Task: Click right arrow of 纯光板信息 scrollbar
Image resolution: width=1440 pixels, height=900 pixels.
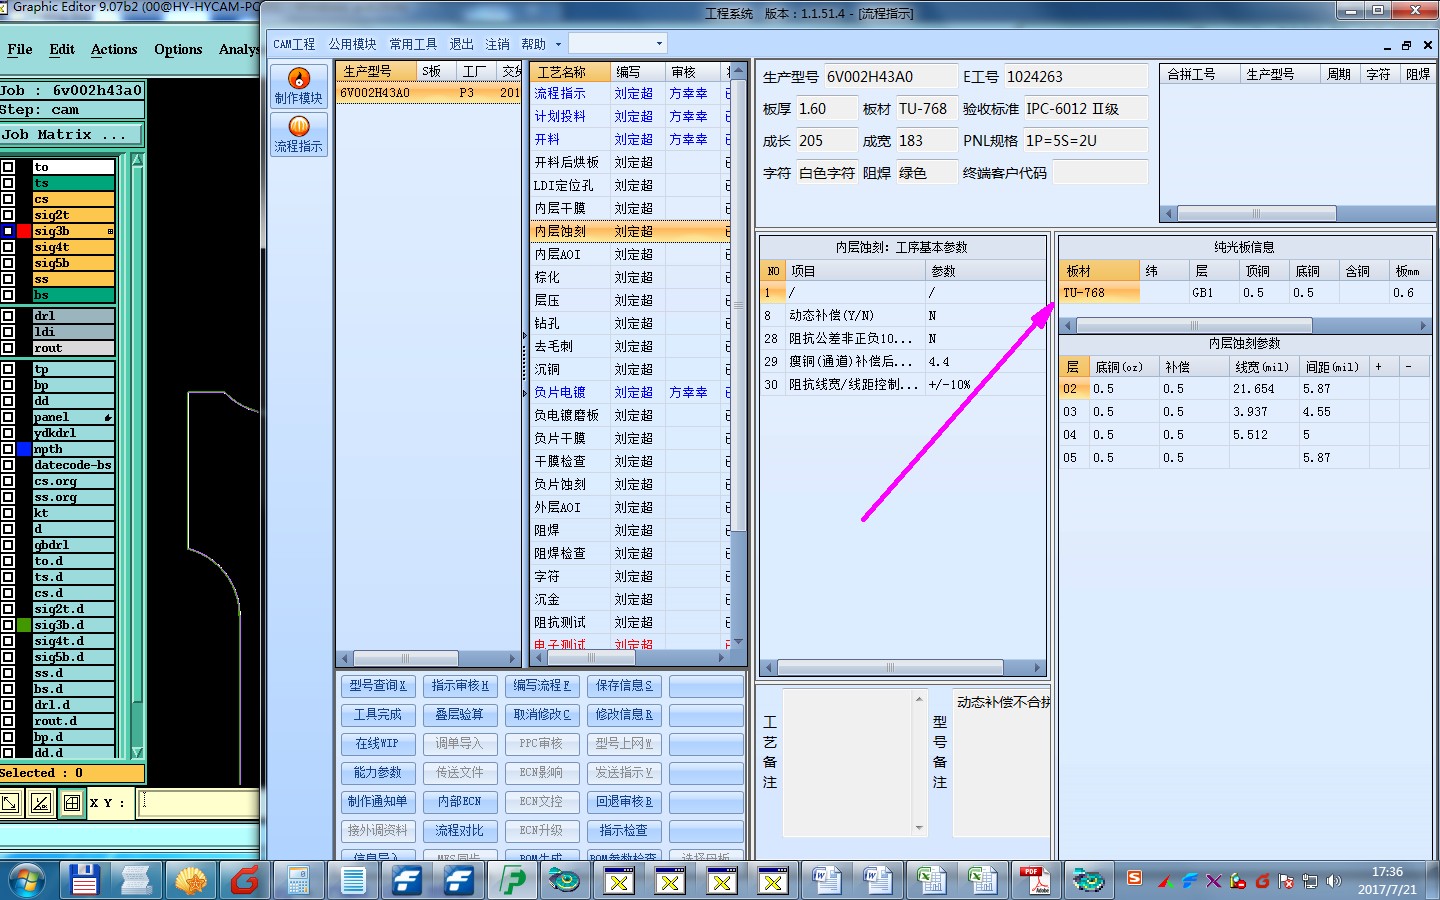Action: (1424, 326)
